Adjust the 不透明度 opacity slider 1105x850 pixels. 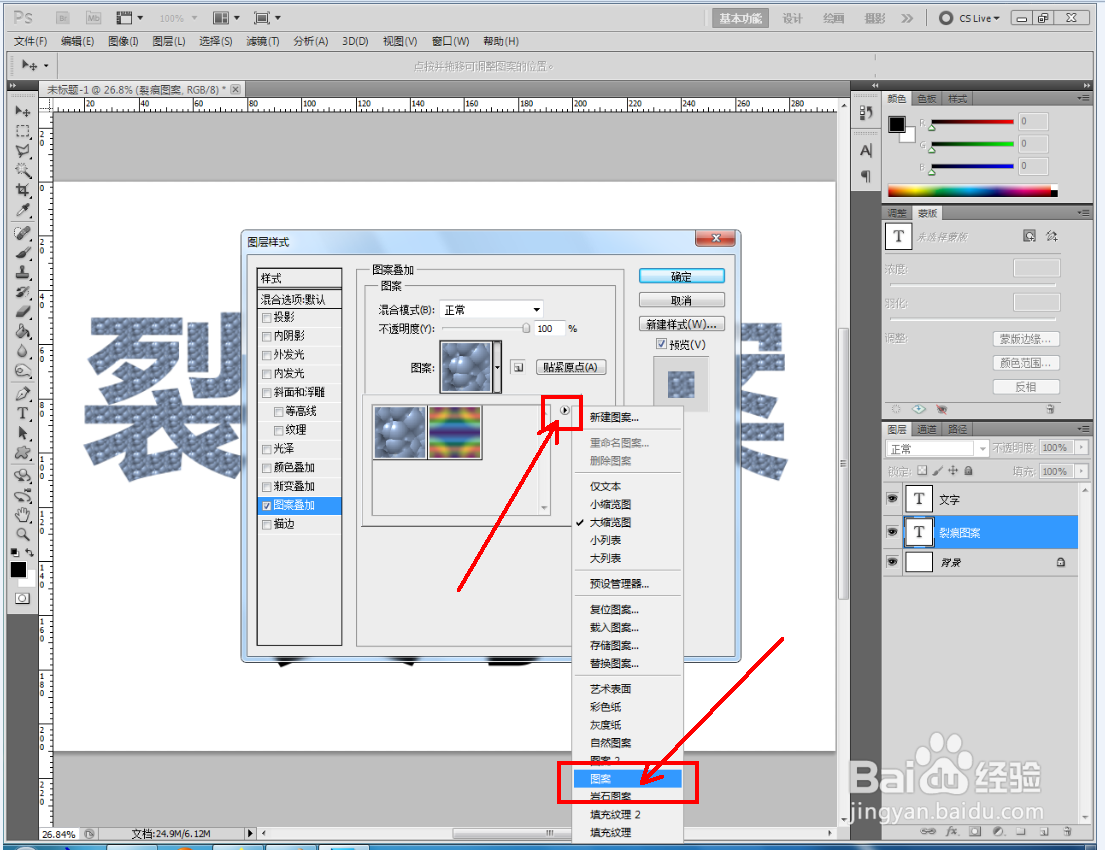point(527,328)
